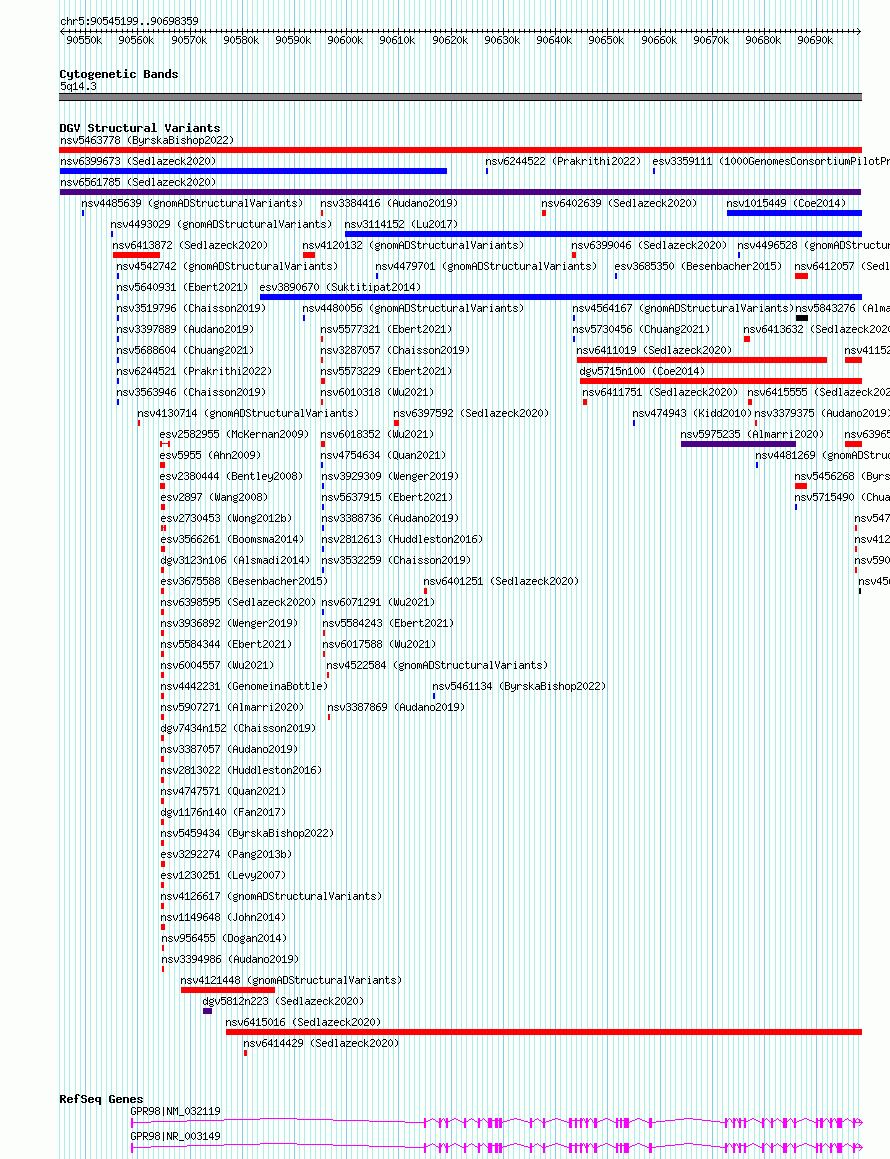Viewport: 890px width, 1159px height.
Task: Select nsv4493029 gnomADStructuralVariants label
Action: tap(221, 224)
